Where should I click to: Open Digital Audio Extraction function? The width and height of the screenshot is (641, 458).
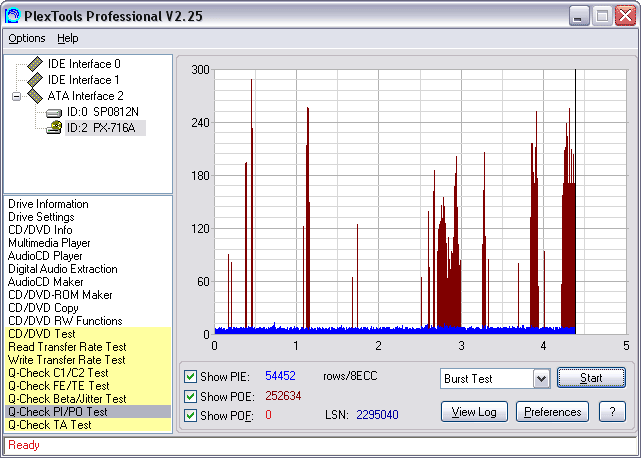coord(63,269)
